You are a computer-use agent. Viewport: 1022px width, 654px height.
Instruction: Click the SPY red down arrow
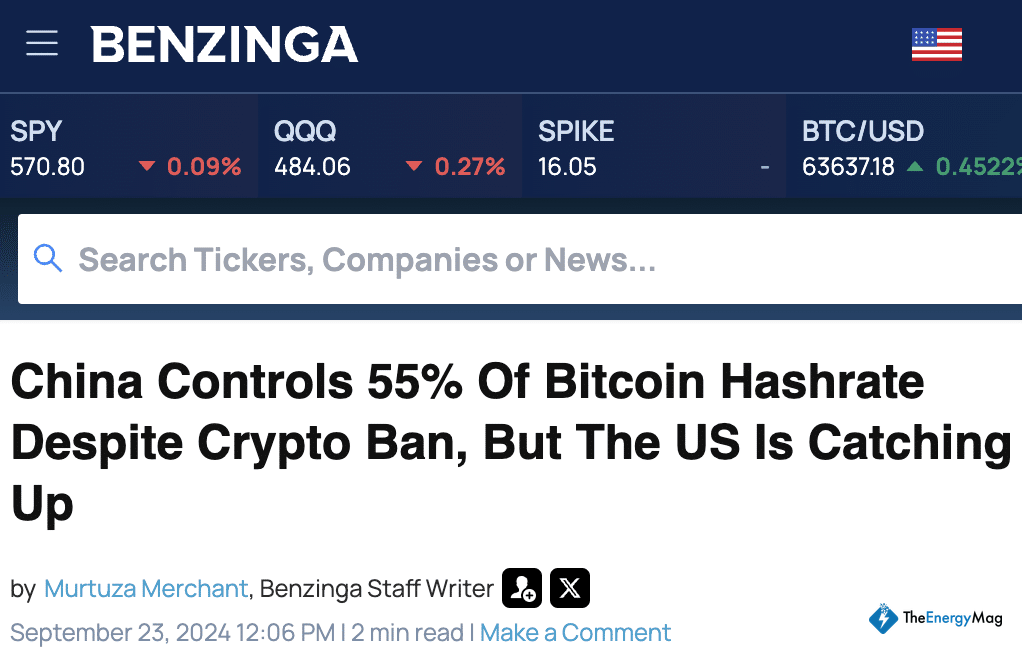coord(148,167)
